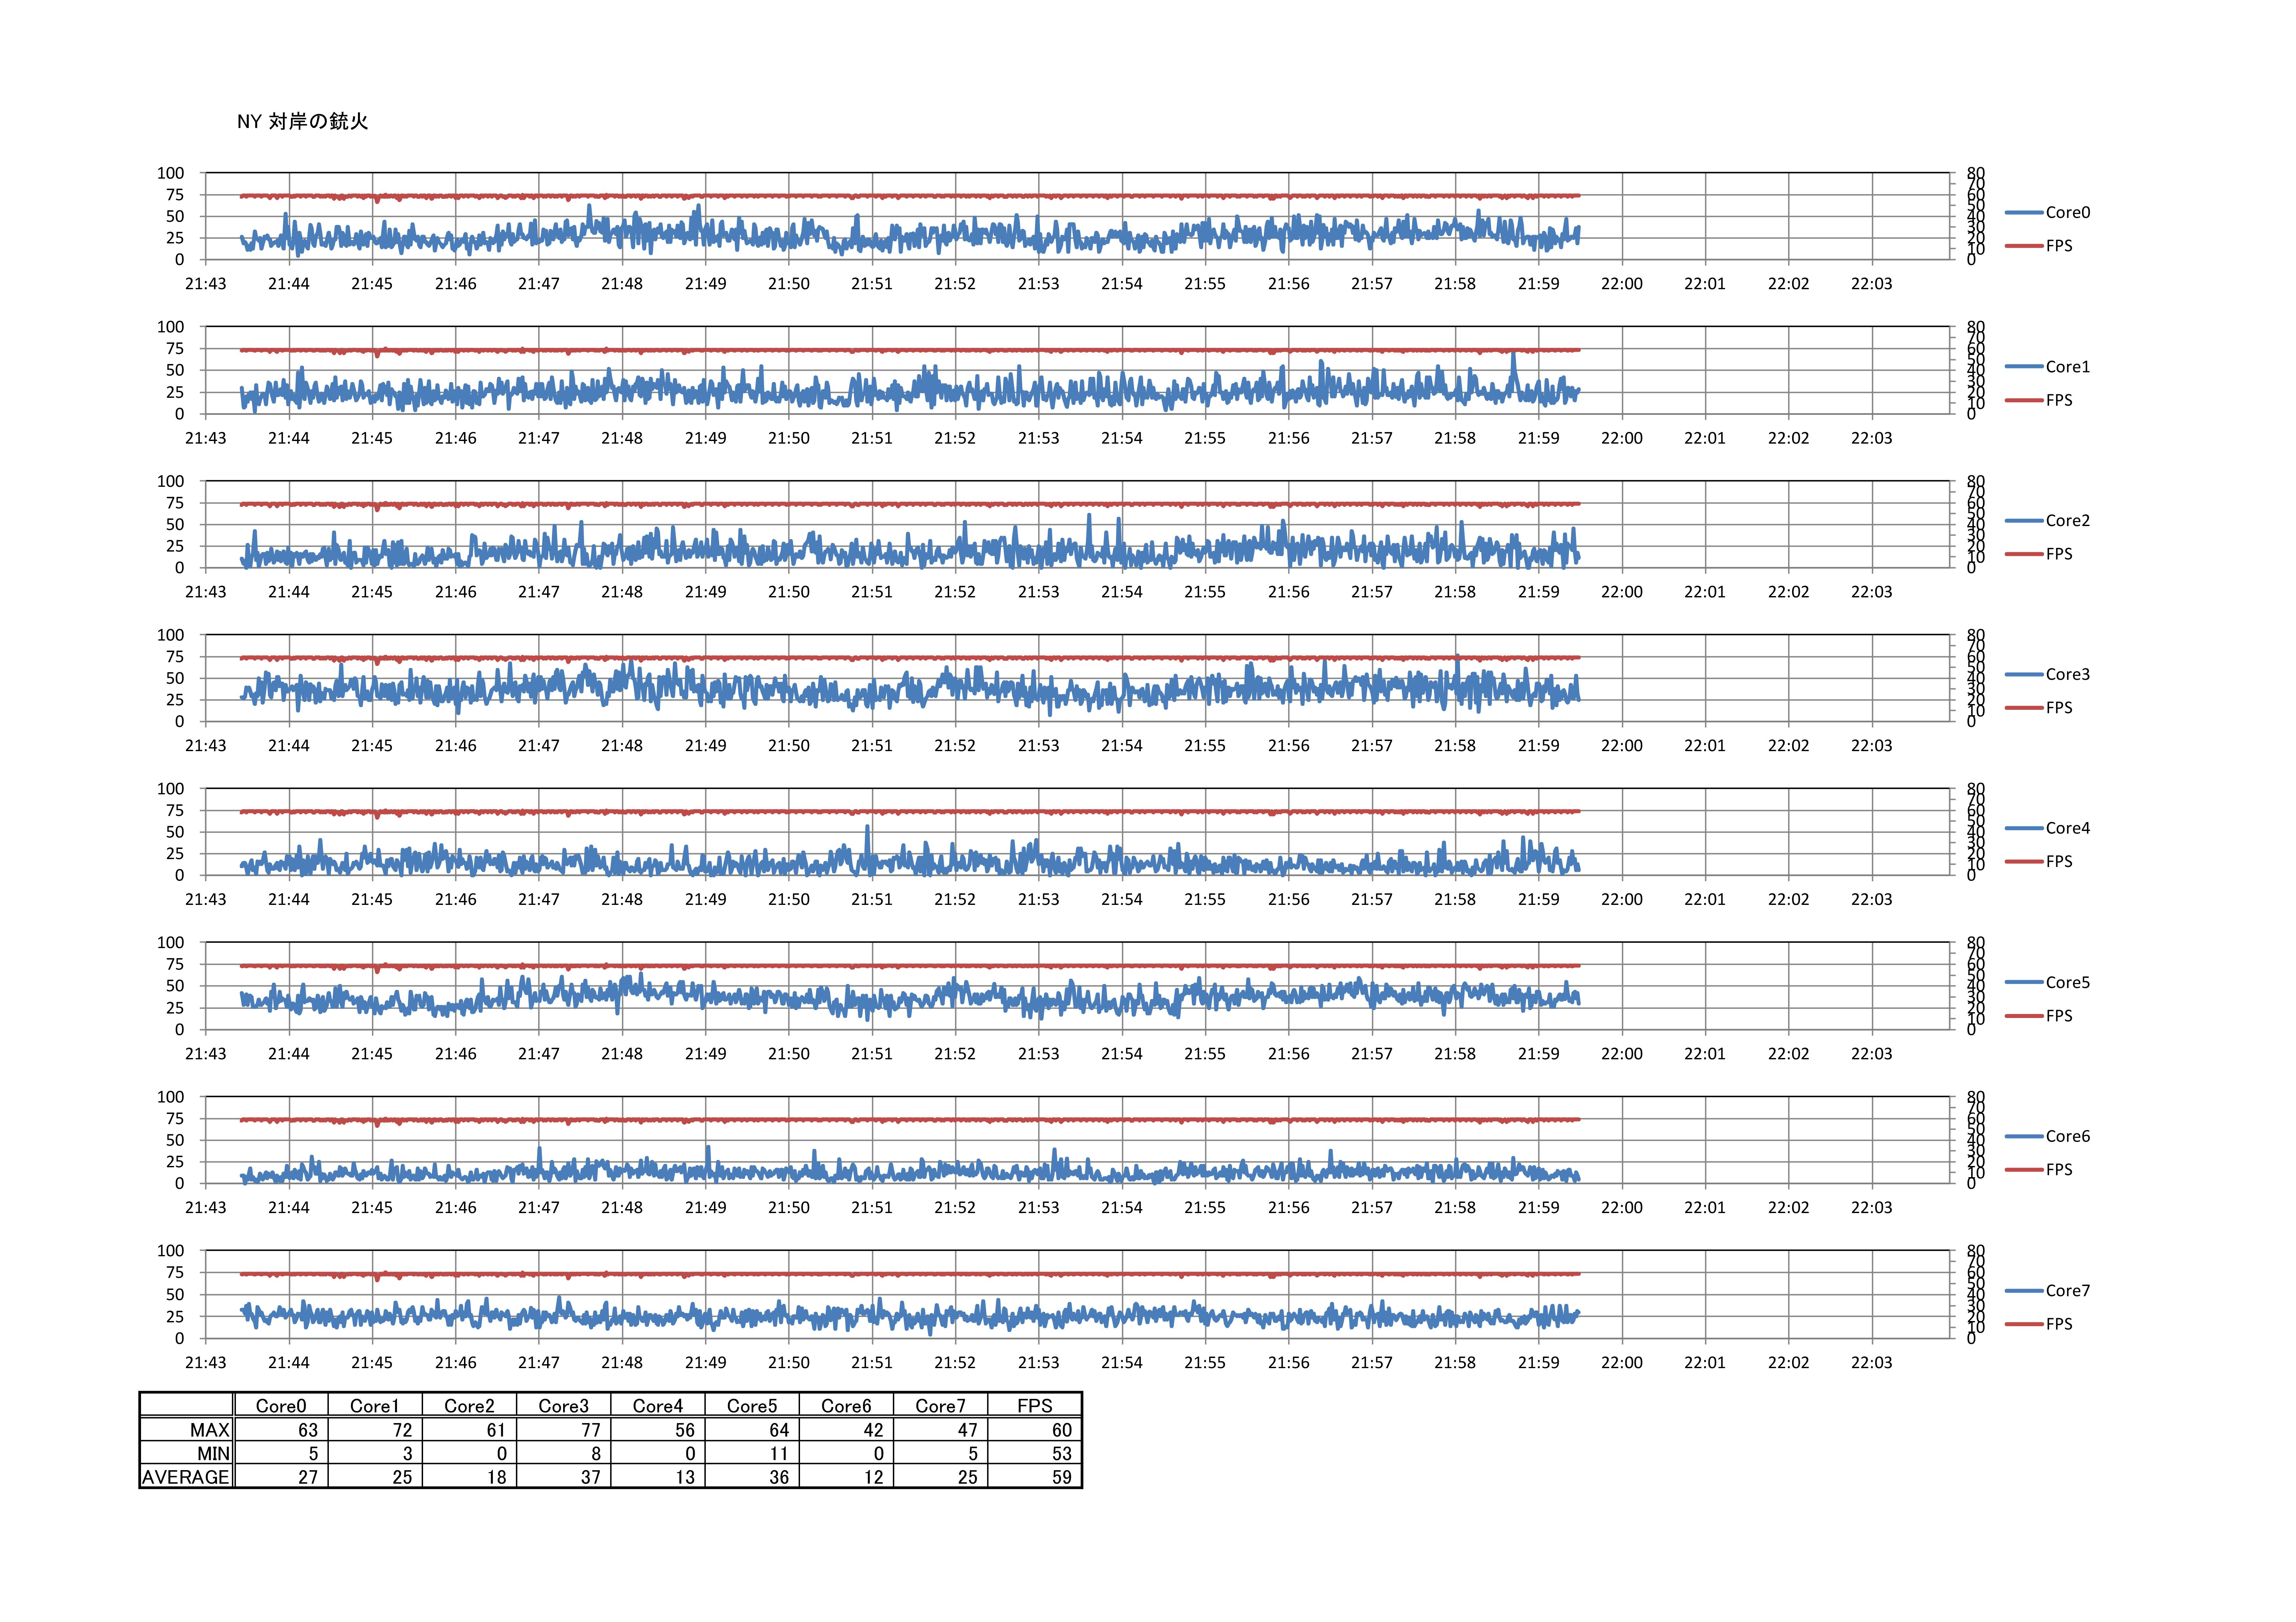Click the Core0 column header in table

click(x=281, y=1405)
